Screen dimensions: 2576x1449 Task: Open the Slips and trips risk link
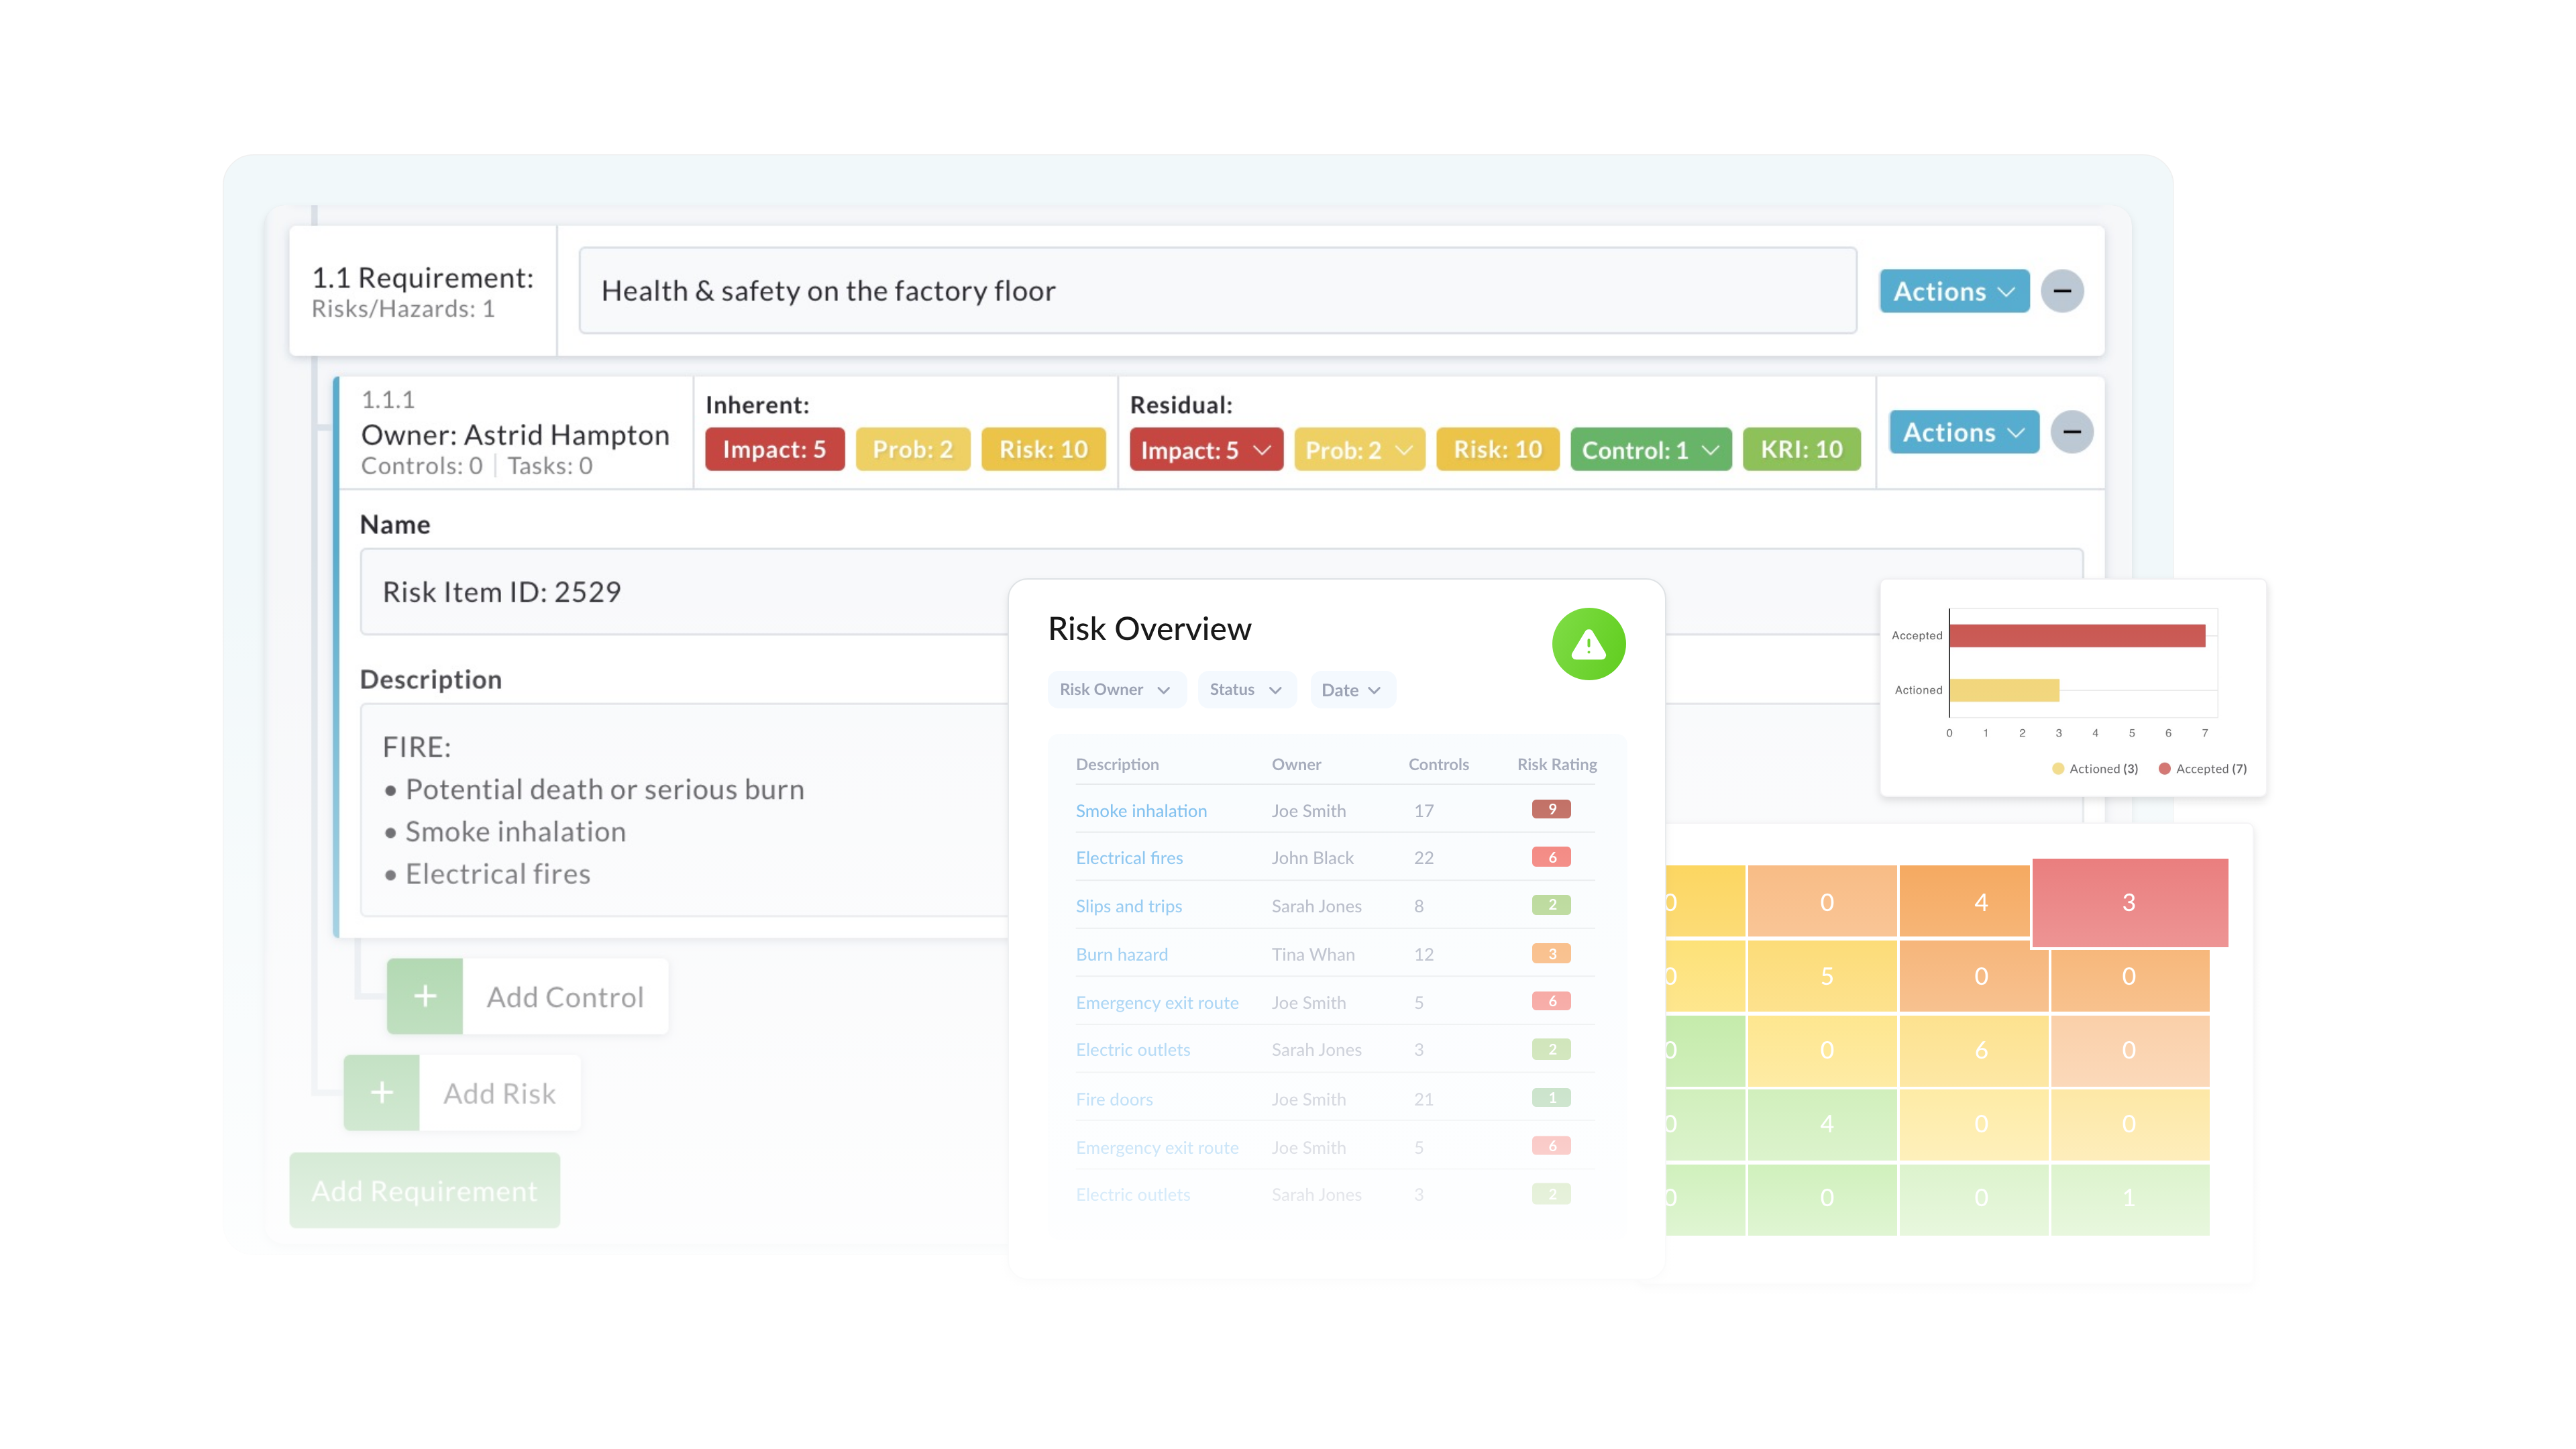1129,906
